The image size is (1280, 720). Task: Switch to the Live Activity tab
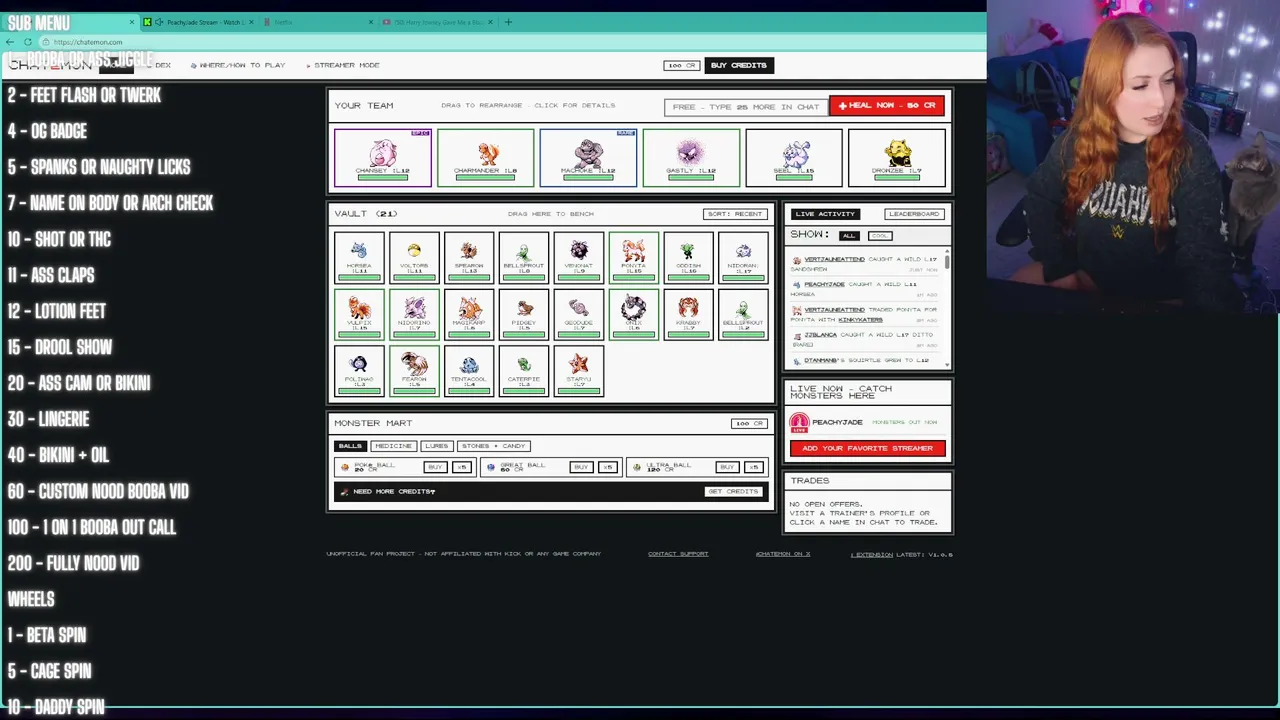pyautogui.click(x=825, y=214)
